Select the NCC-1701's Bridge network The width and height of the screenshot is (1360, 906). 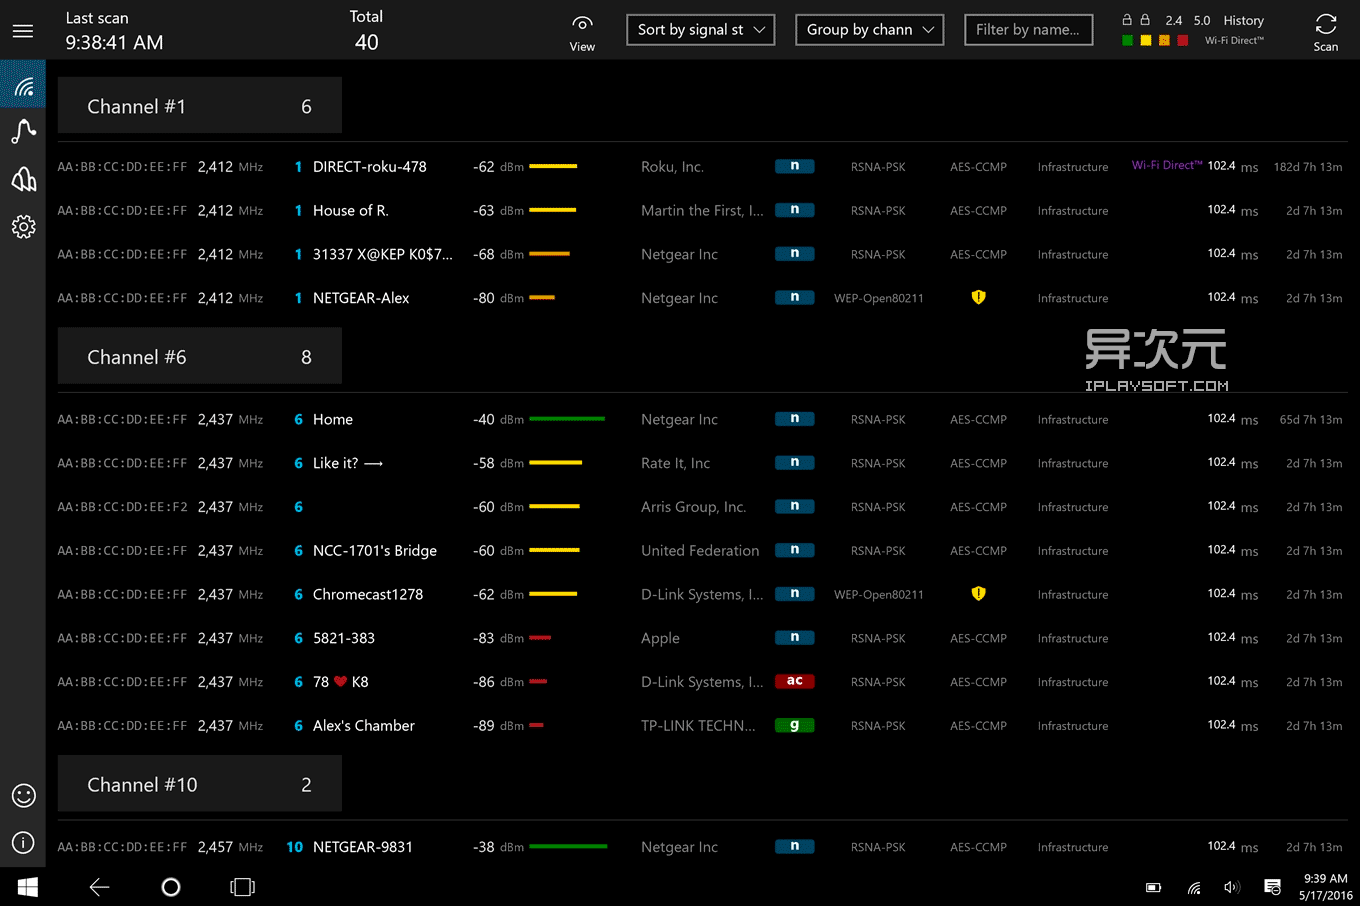click(x=374, y=551)
